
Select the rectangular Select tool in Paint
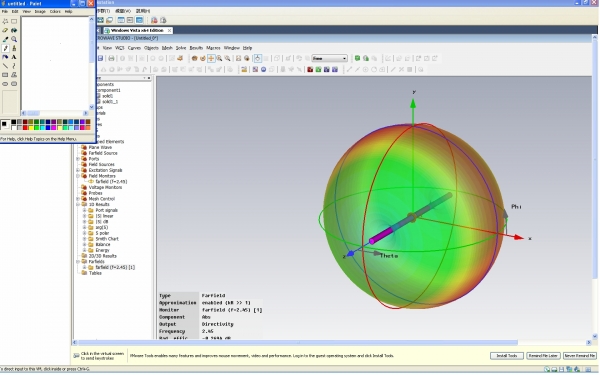(14, 21)
